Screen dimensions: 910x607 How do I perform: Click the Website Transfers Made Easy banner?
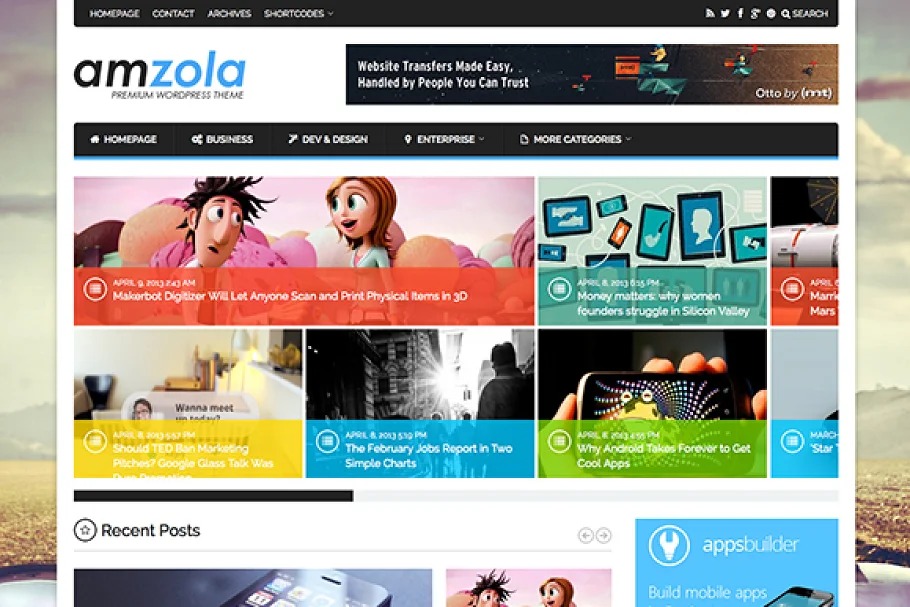point(592,74)
